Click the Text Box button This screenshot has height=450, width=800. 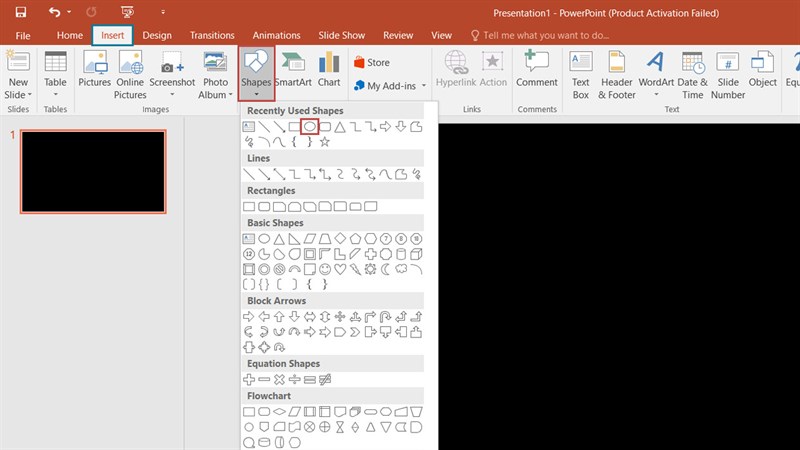point(581,74)
